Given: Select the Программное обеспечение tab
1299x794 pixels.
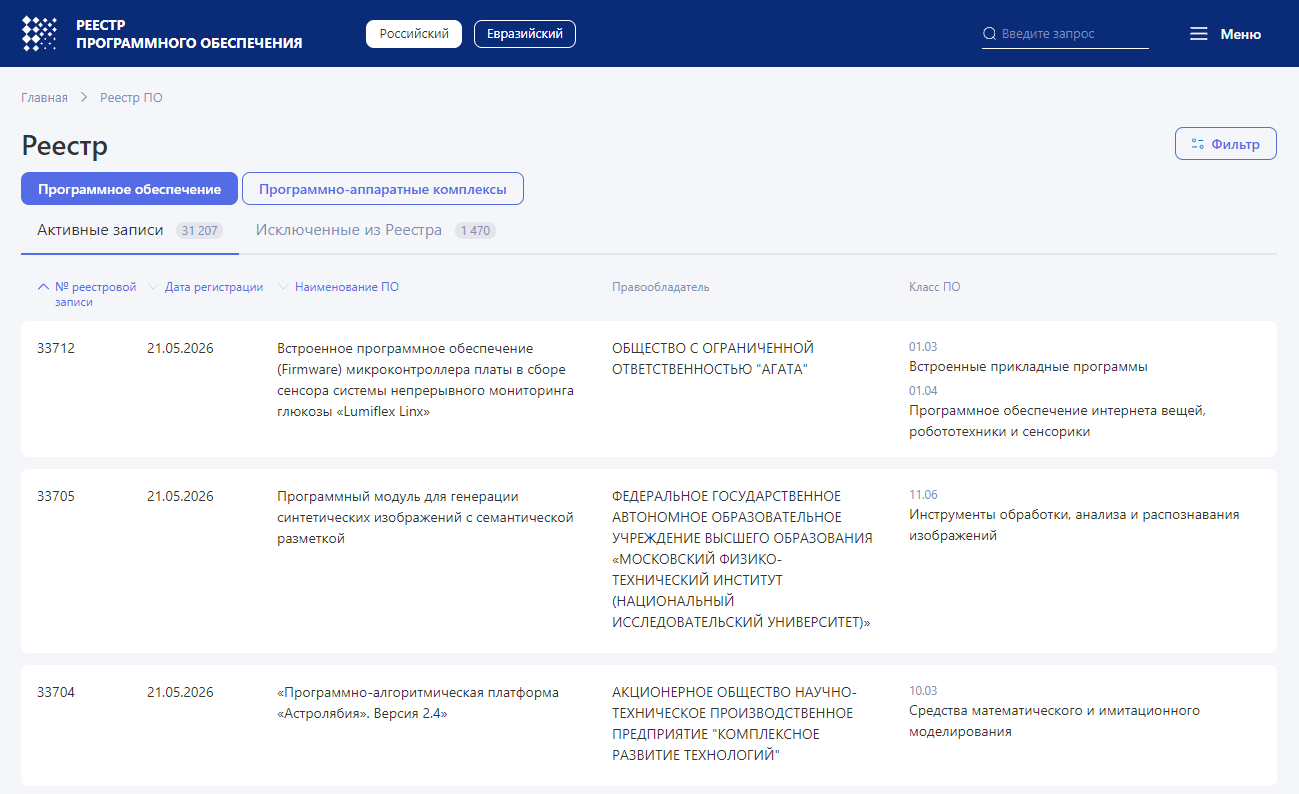Looking at the screenshot, I should (129, 189).
